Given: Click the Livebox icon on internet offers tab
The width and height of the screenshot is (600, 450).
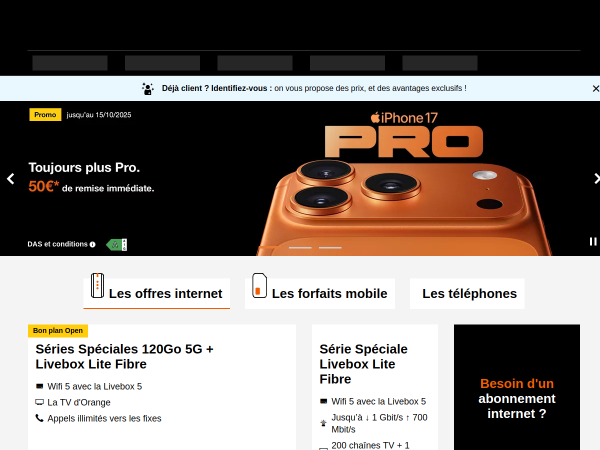Looking at the screenshot, I should coord(98,285).
